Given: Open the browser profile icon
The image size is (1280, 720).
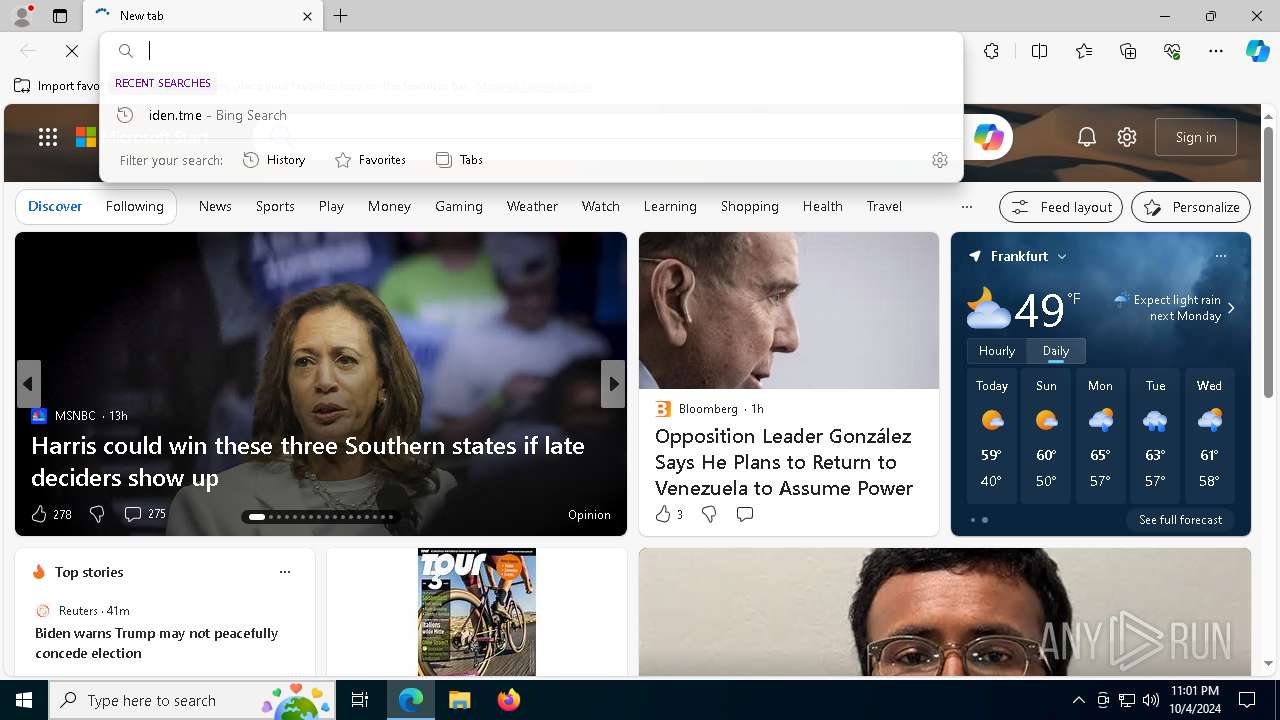Looking at the screenshot, I should coord(21,16).
